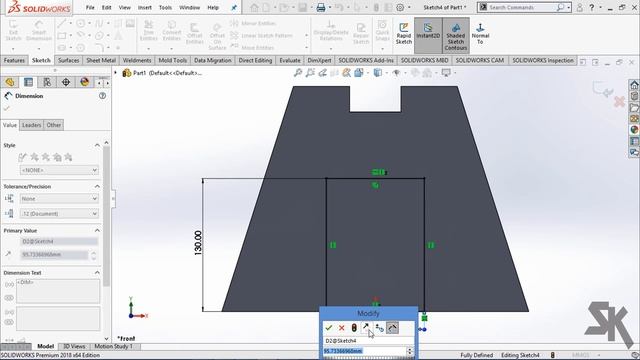Screen dimensions: 640x360
Task: Expand Part1 flyout feature tree arrow
Action: [116, 73]
